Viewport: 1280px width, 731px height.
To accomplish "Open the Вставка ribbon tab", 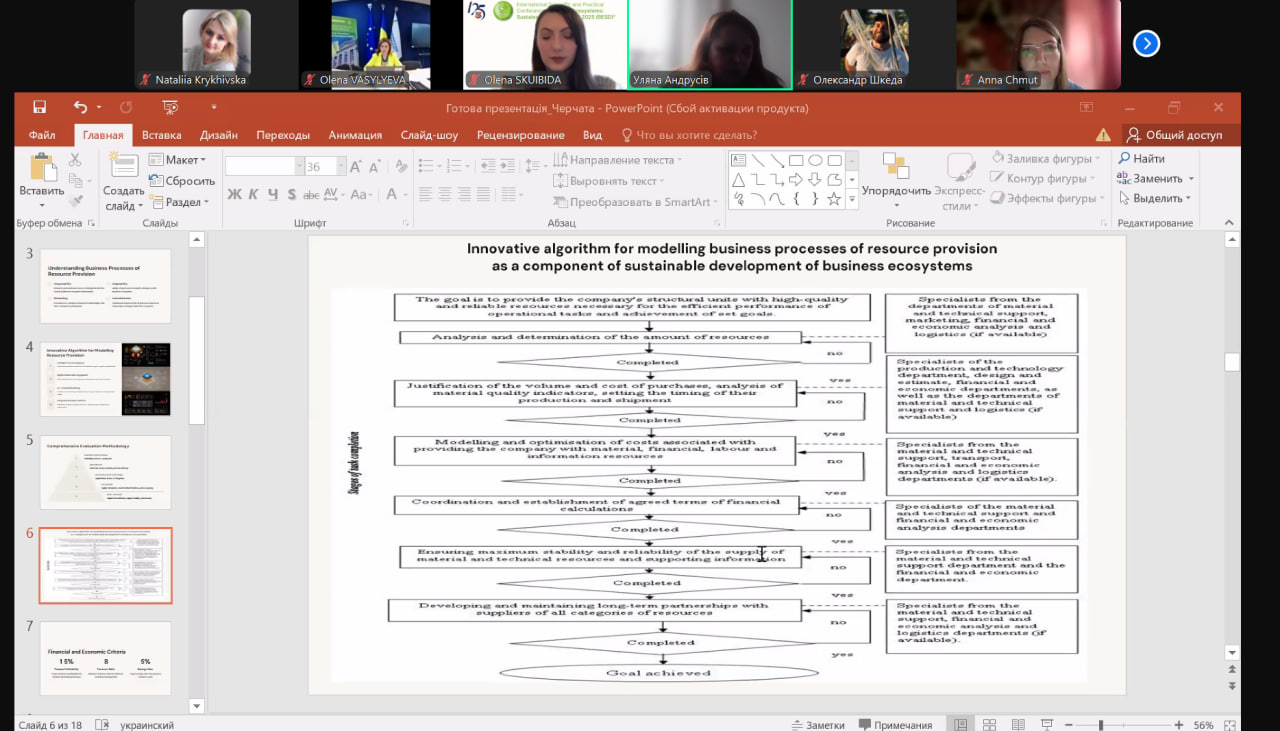I will (x=161, y=135).
